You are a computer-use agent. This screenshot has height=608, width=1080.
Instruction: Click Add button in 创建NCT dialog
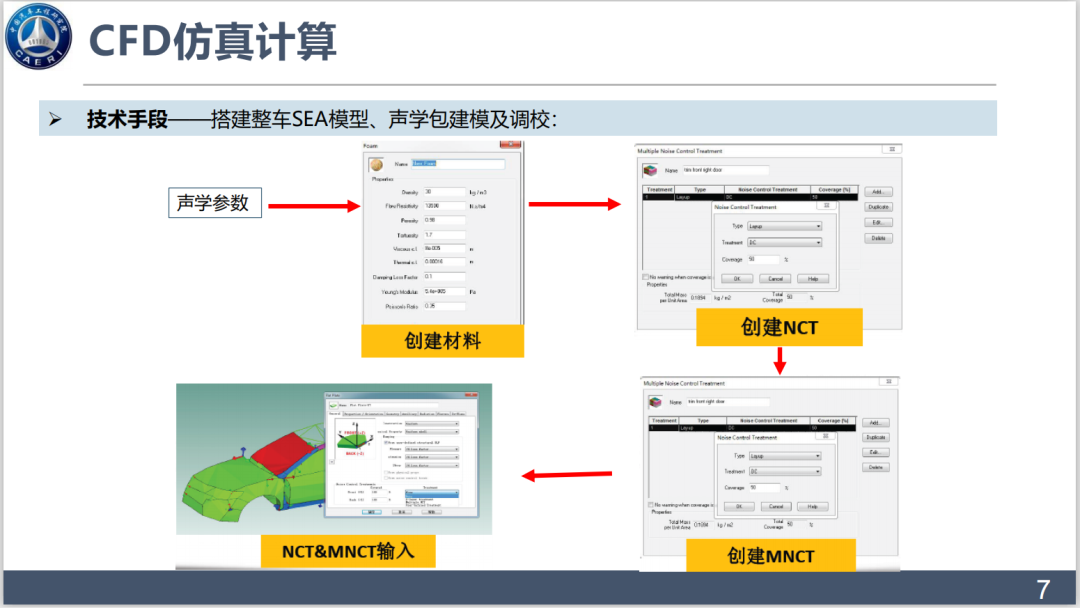click(x=877, y=192)
